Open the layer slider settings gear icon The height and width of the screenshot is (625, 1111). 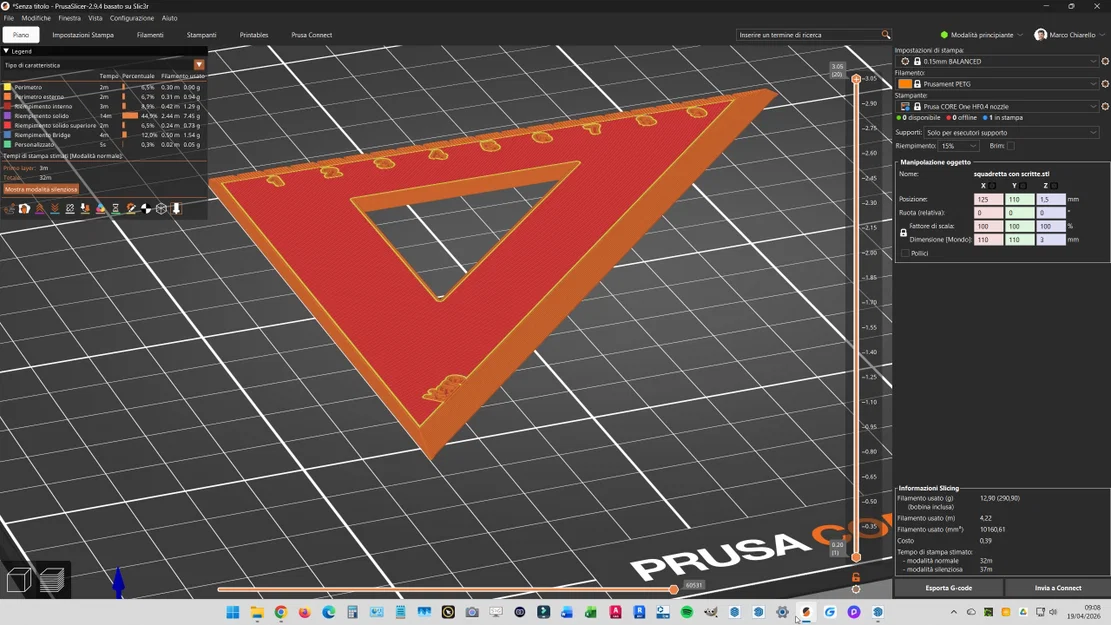(856, 589)
